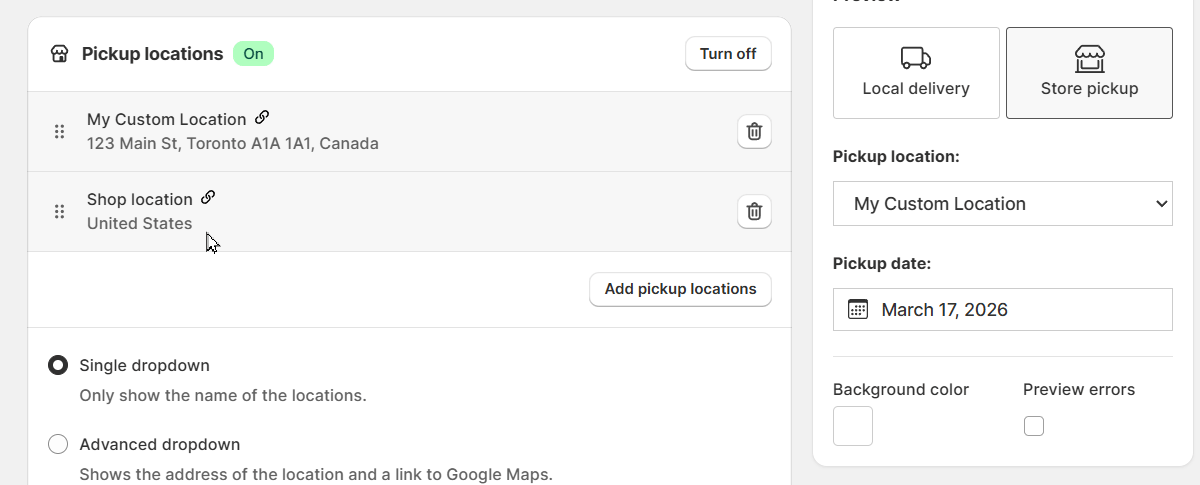Enable the Preview errors checkbox
Viewport: 1200px width, 485px height.
point(1034,426)
